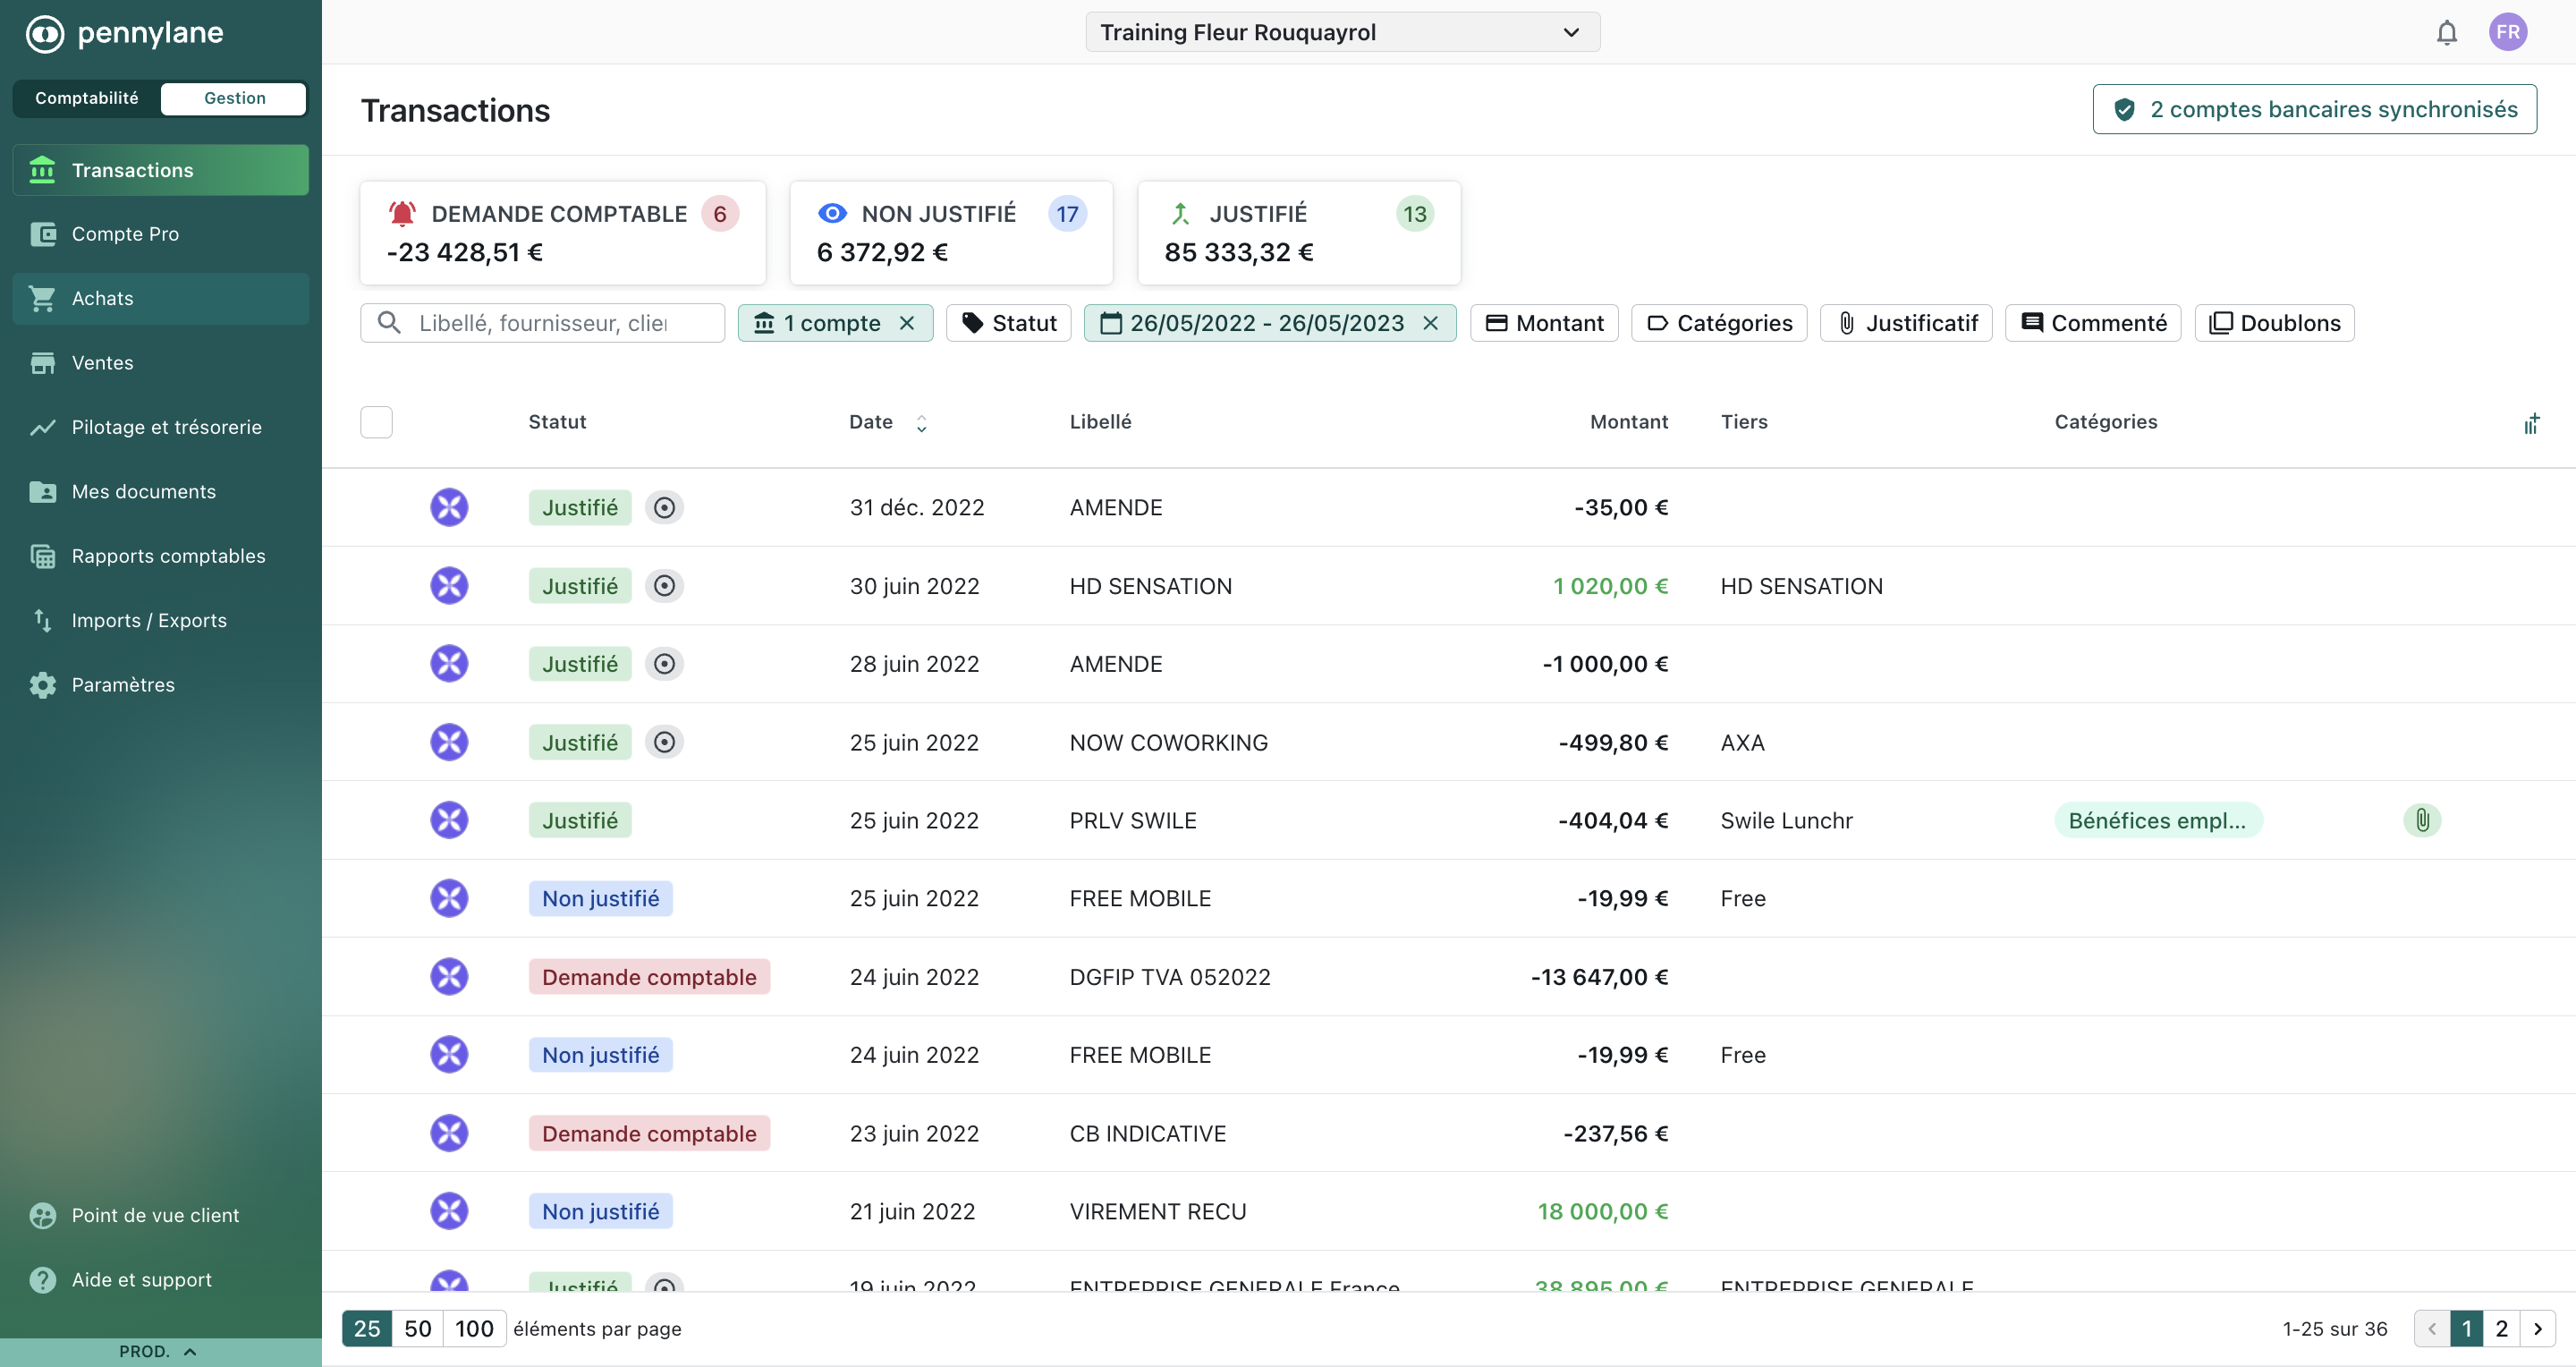
Task: Click the Non justifié status on VIREMENT RECU row
Action: [600, 1211]
